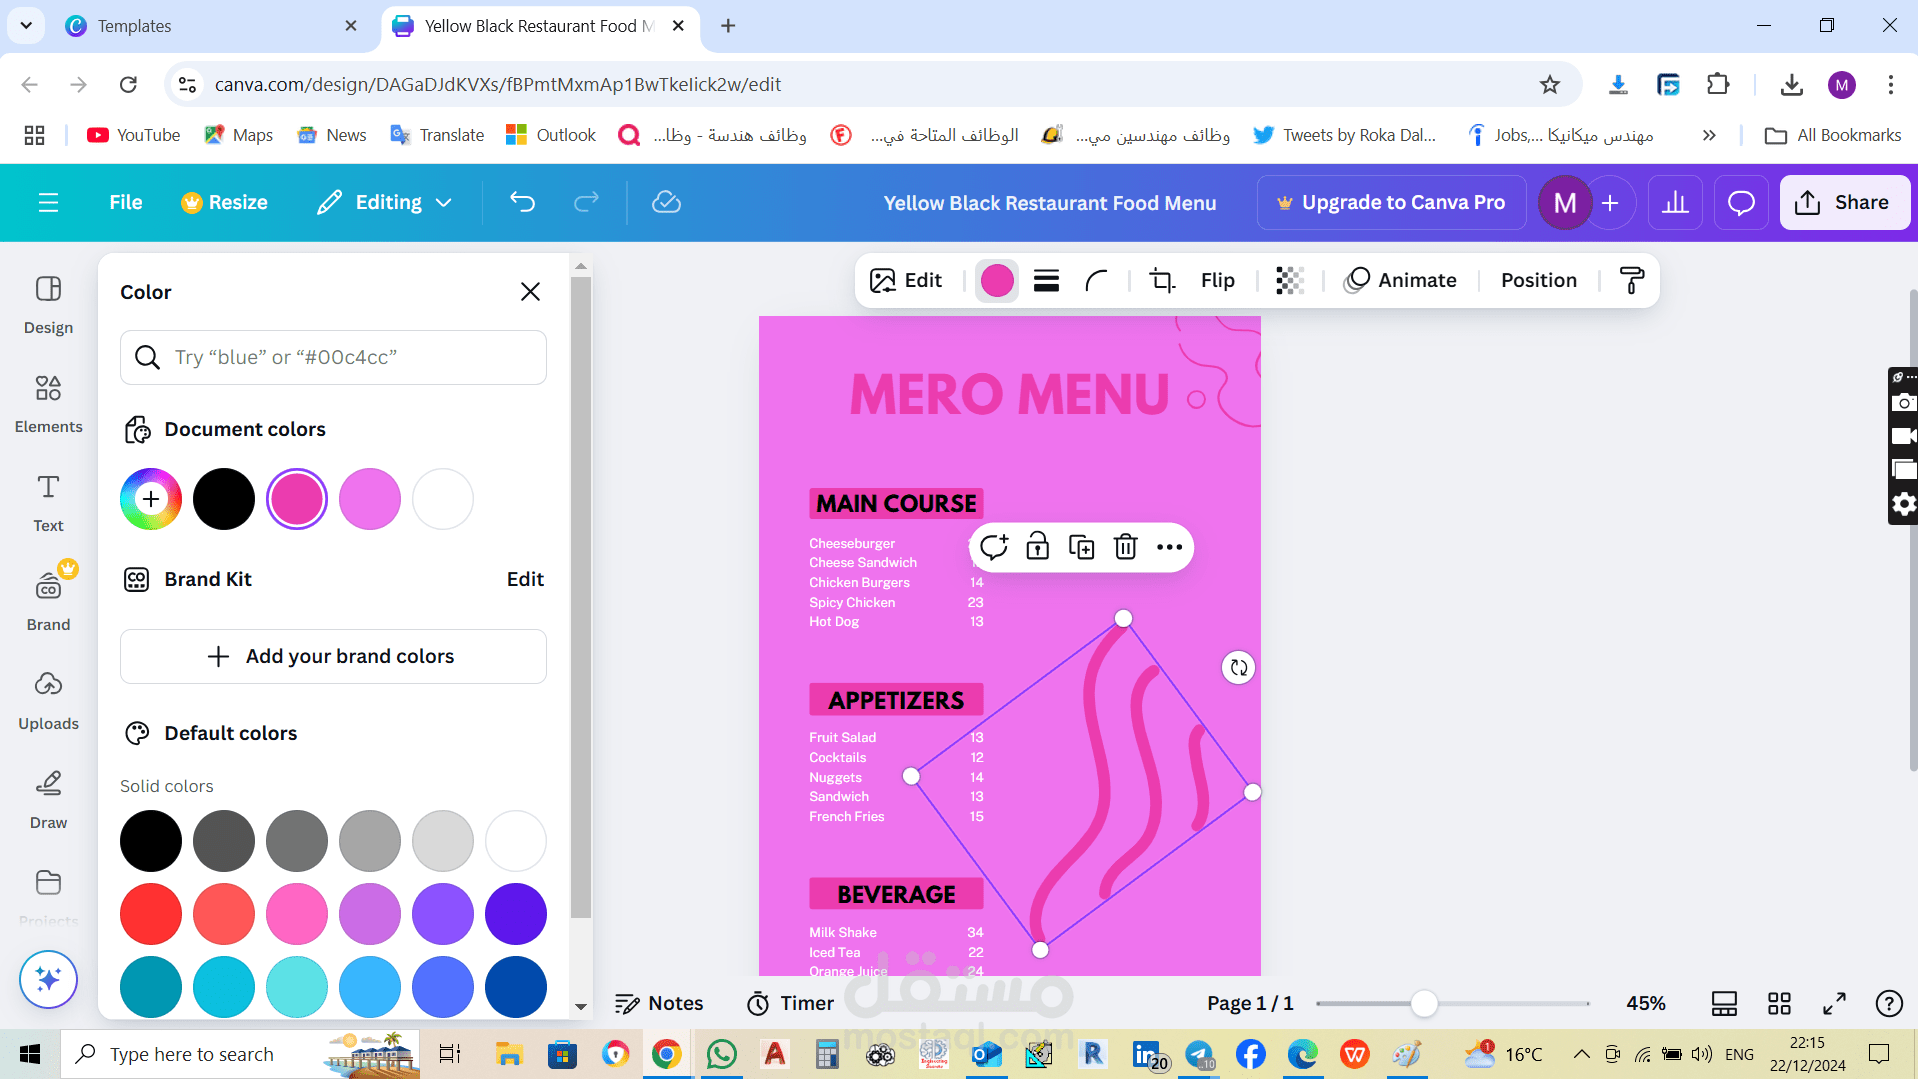Open the Flip options
Image resolution: width=1918 pixels, height=1079 pixels.
point(1217,281)
